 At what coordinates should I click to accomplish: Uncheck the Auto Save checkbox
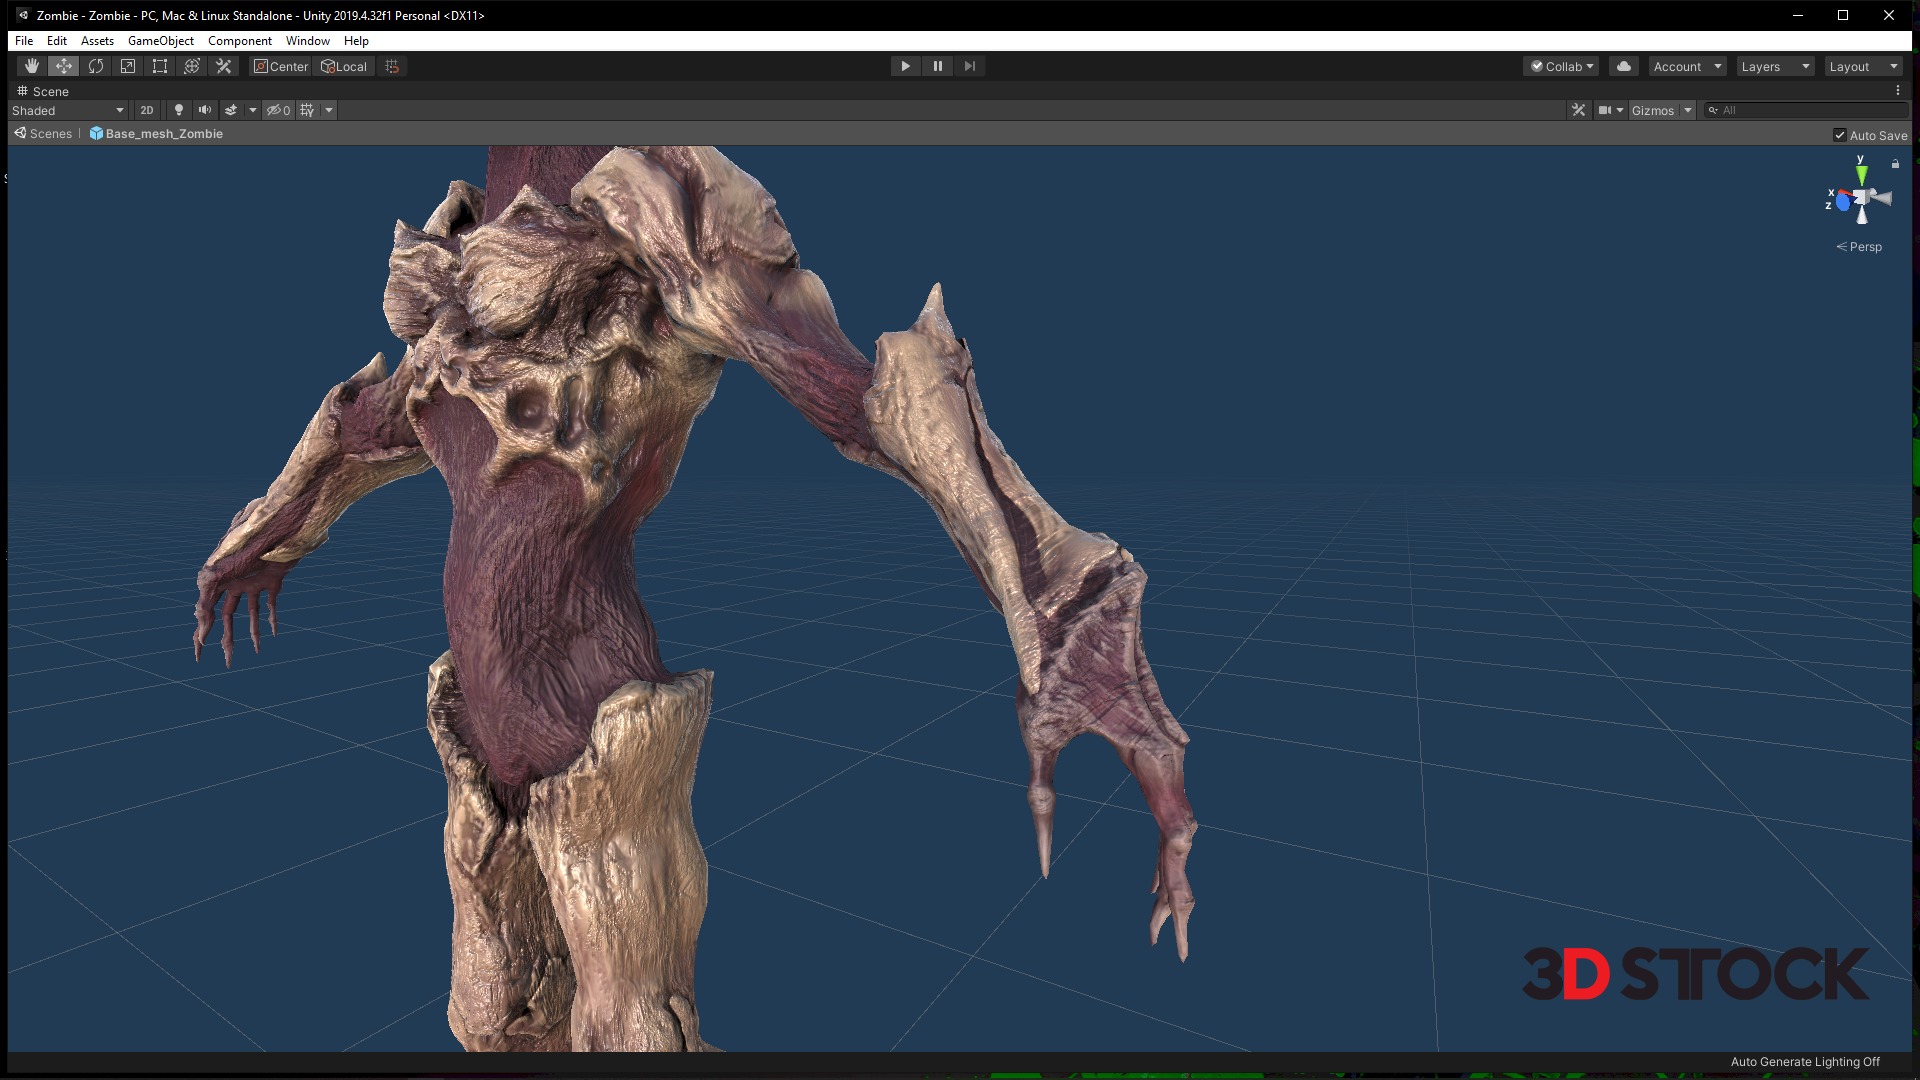pyautogui.click(x=1839, y=135)
